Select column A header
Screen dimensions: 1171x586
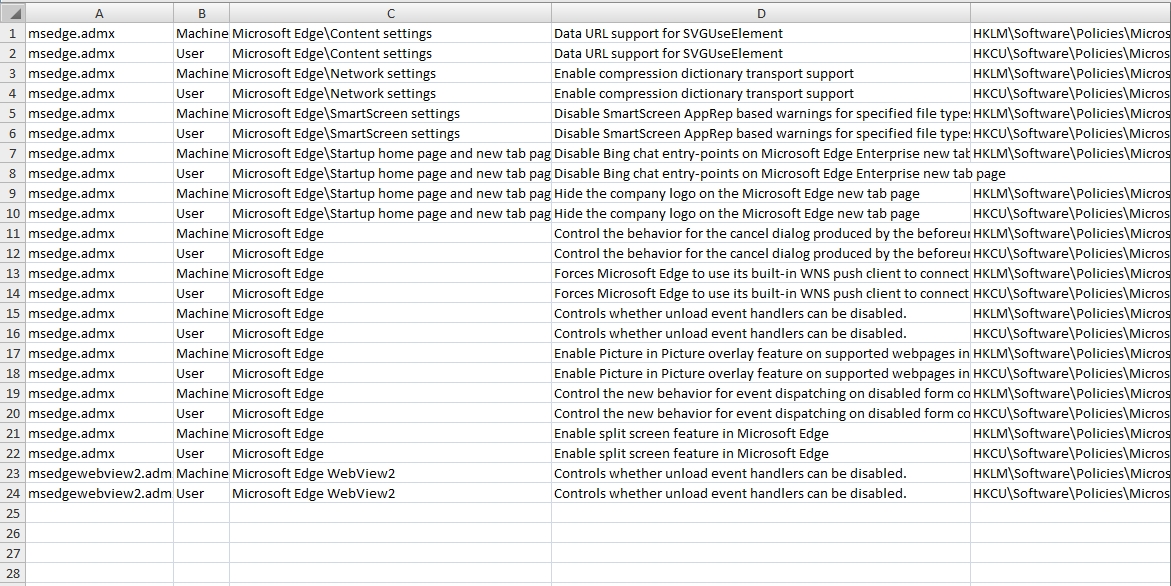pos(99,13)
